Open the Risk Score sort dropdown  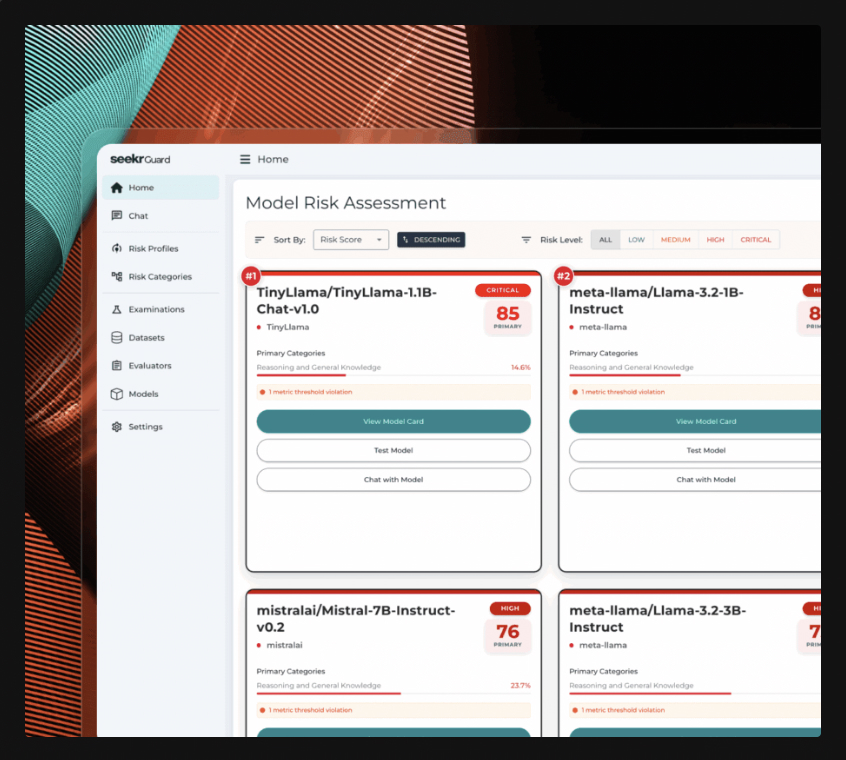[351, 240]
